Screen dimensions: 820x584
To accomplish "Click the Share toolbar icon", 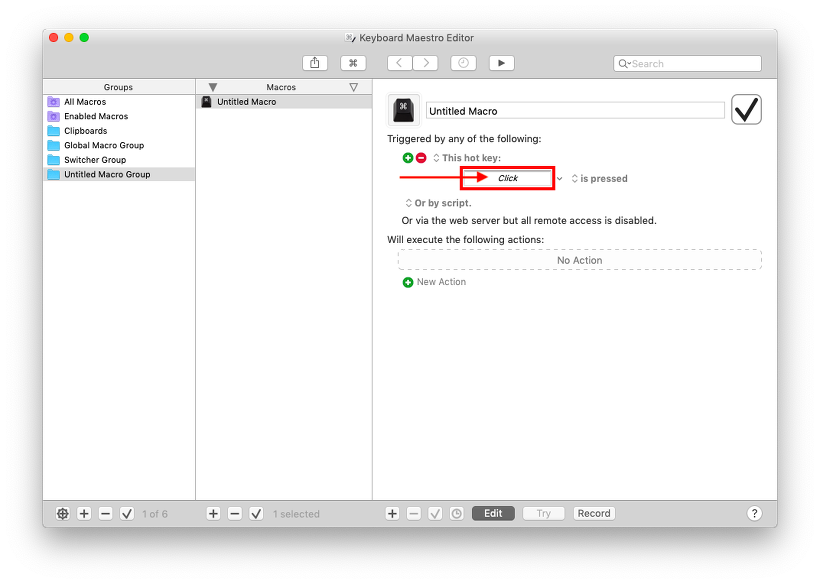I will click(315, 63).
